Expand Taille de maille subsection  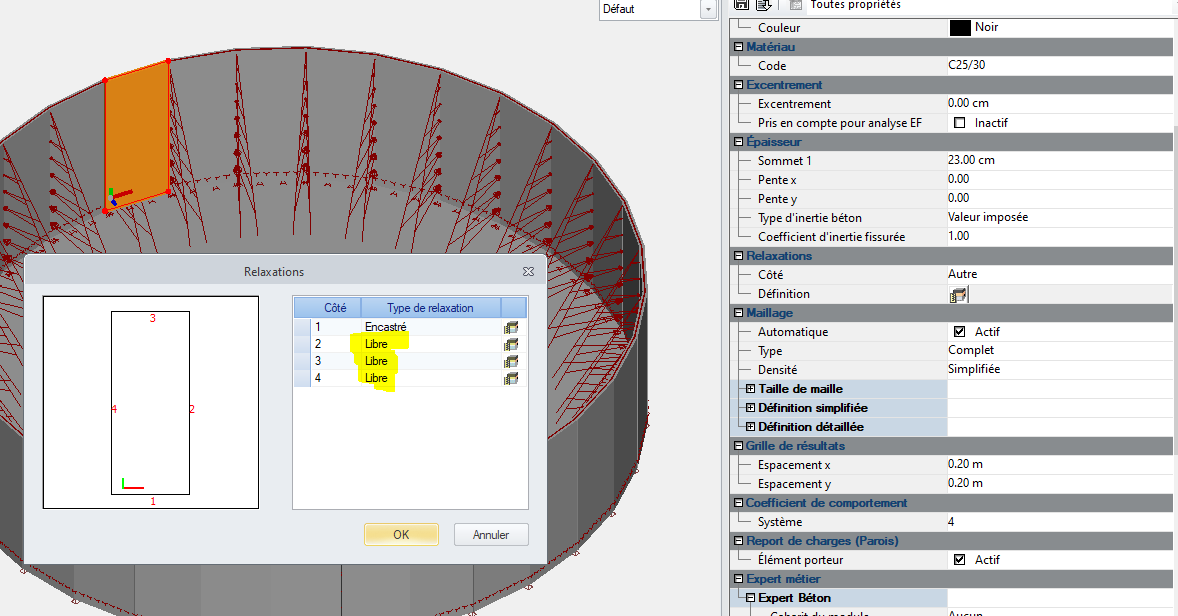[750, 389]
